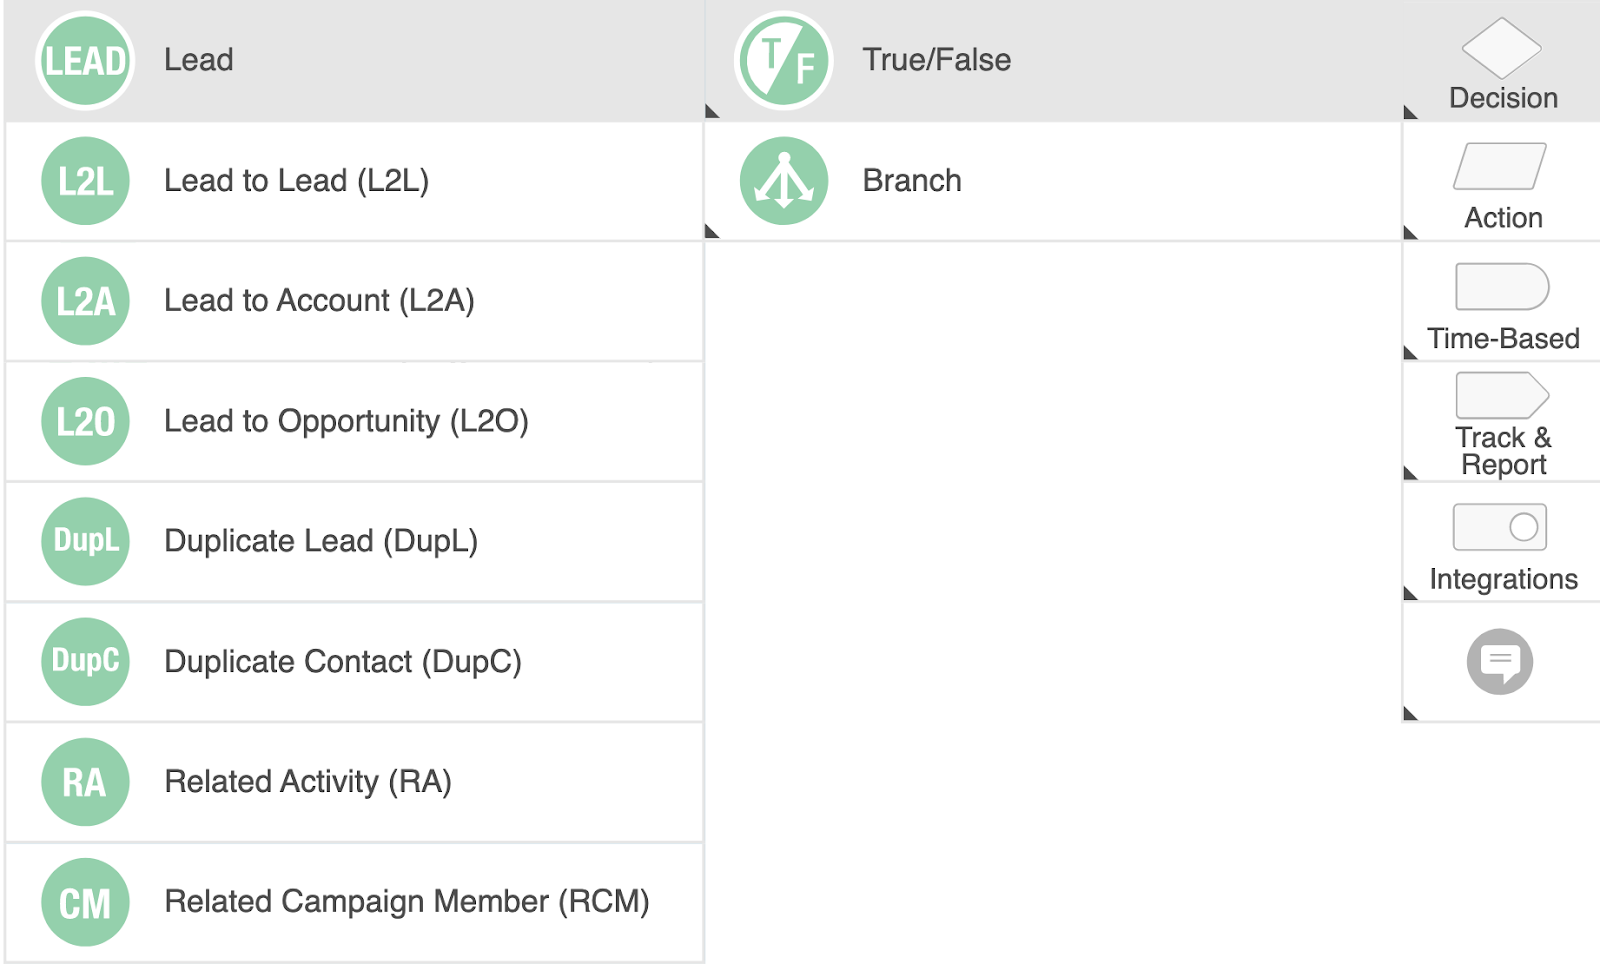Switch to the Action tools tab
Screen dimensions: 1600x964
(1502, 185)
